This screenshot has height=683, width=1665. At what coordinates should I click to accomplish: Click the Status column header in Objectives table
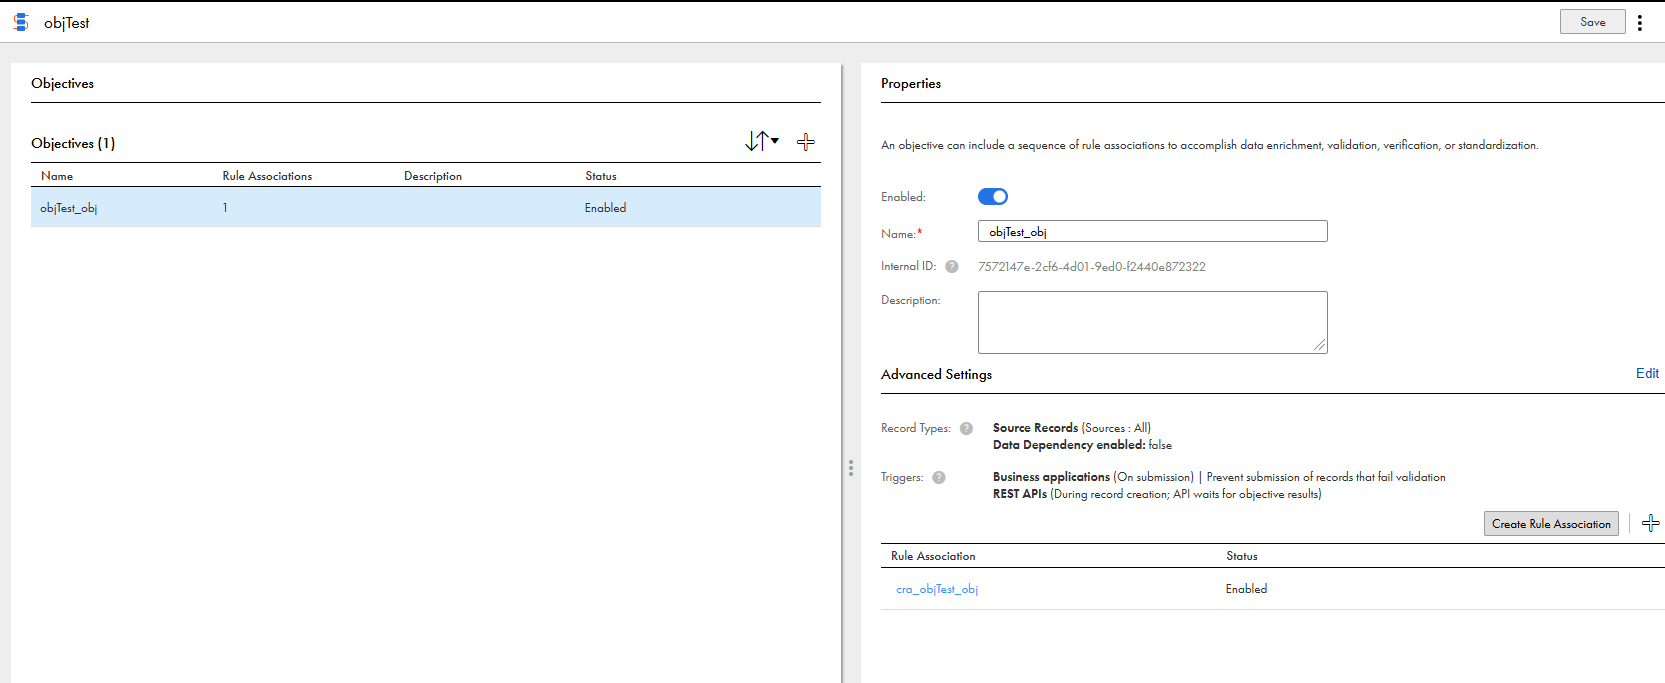pos(601,176)
